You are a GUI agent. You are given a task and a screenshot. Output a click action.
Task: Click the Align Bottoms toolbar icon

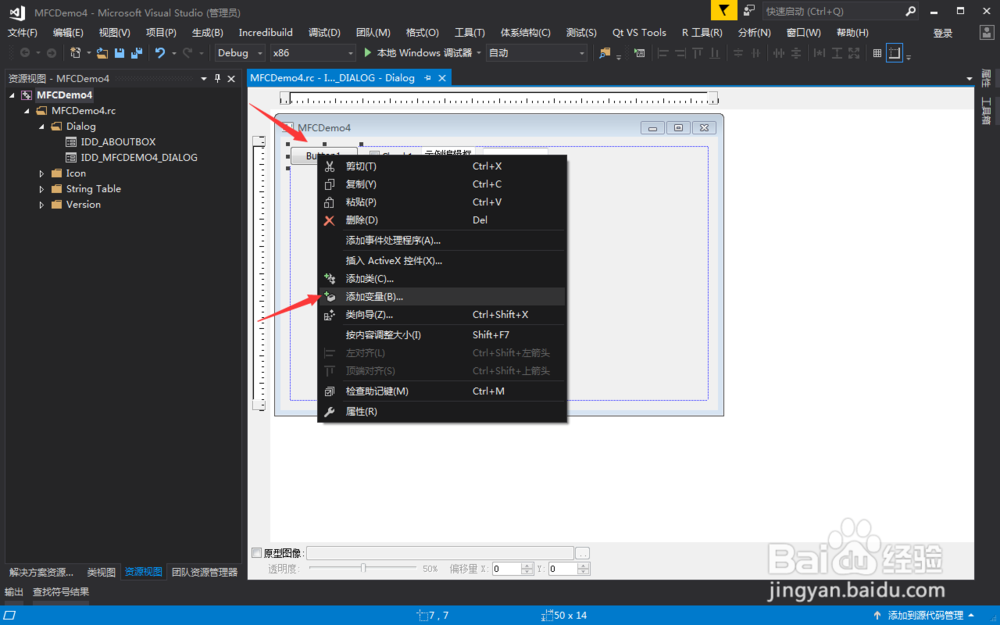715,53
